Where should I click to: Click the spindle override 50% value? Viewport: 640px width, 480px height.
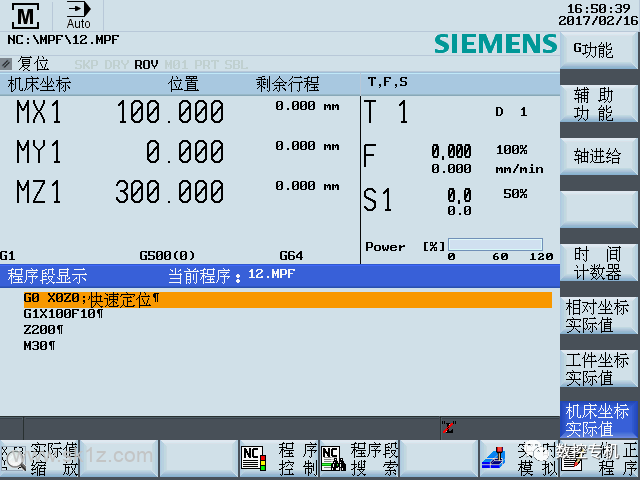point(515,193)
